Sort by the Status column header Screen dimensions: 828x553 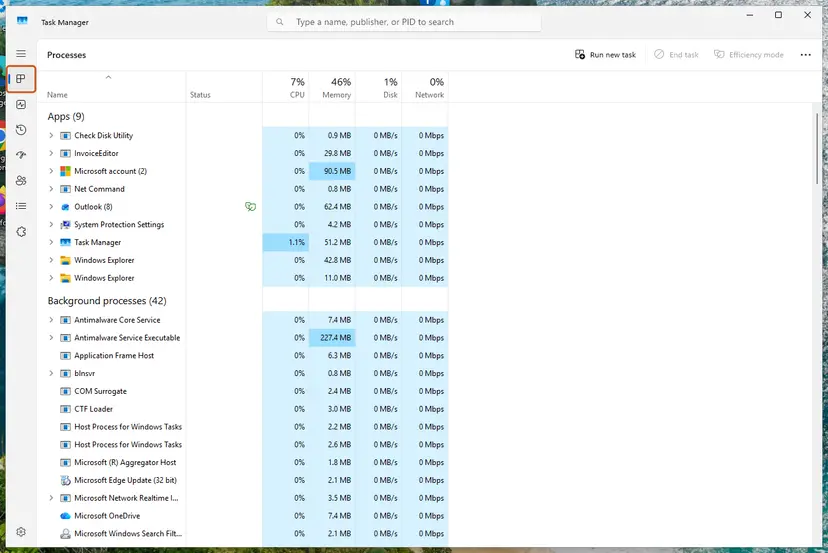click(x=224, y=87)
